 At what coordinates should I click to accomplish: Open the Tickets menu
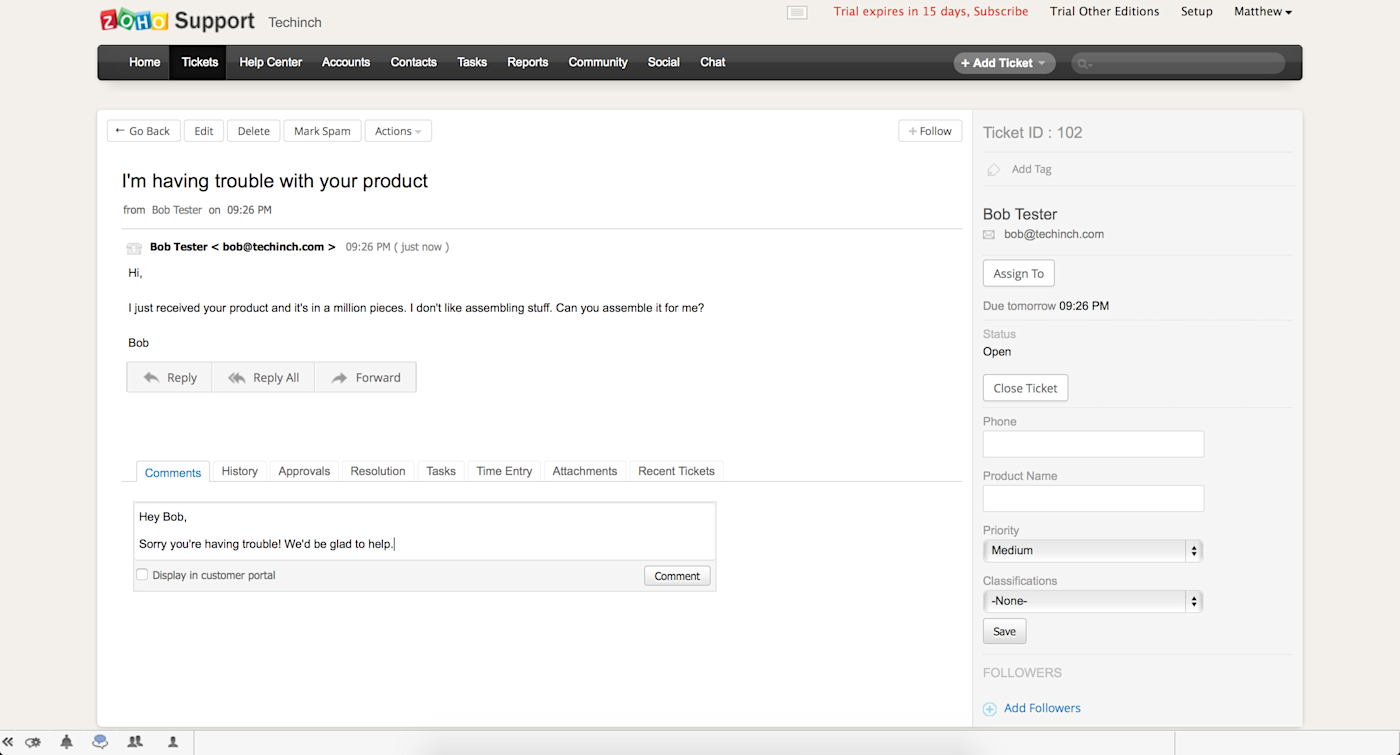pos(200,62)
